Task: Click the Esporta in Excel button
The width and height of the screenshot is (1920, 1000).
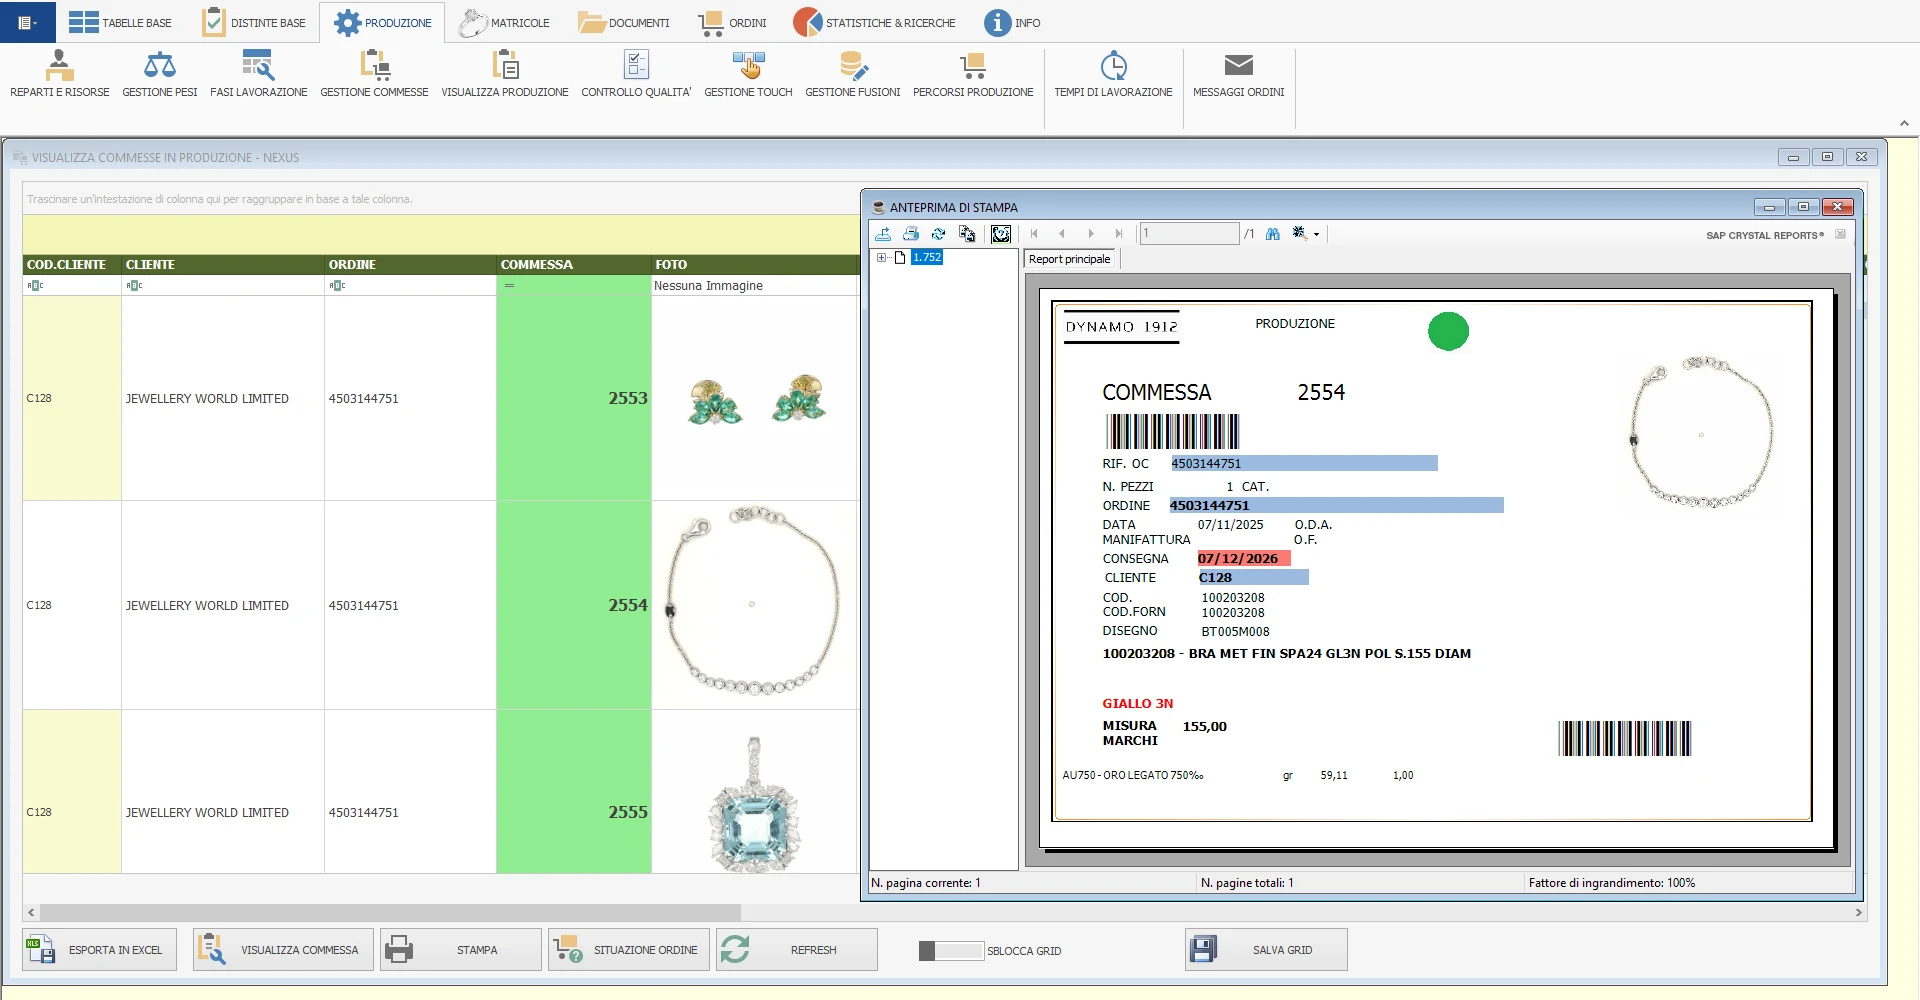Action: pyautogui.click(x=99, y=950)
